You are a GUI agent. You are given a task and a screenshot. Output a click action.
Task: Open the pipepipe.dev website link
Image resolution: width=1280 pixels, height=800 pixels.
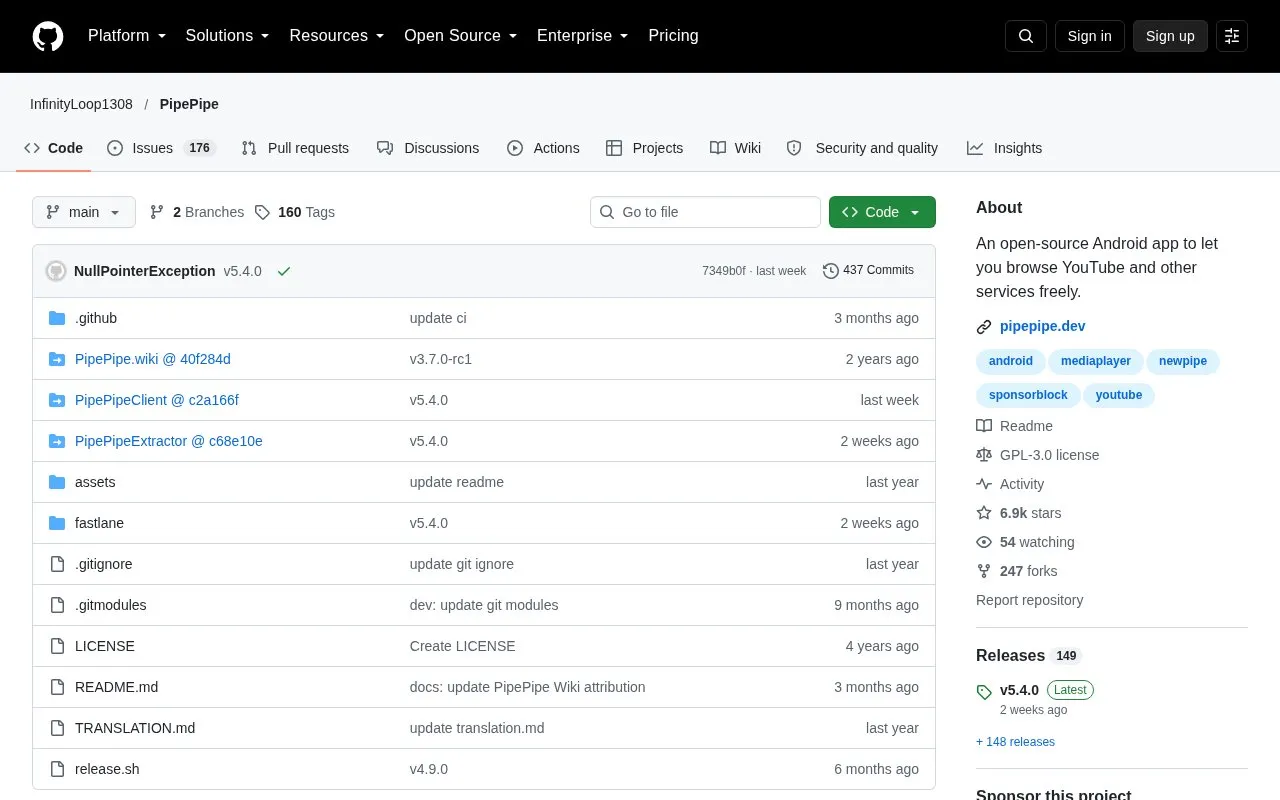coord(1042,326)
